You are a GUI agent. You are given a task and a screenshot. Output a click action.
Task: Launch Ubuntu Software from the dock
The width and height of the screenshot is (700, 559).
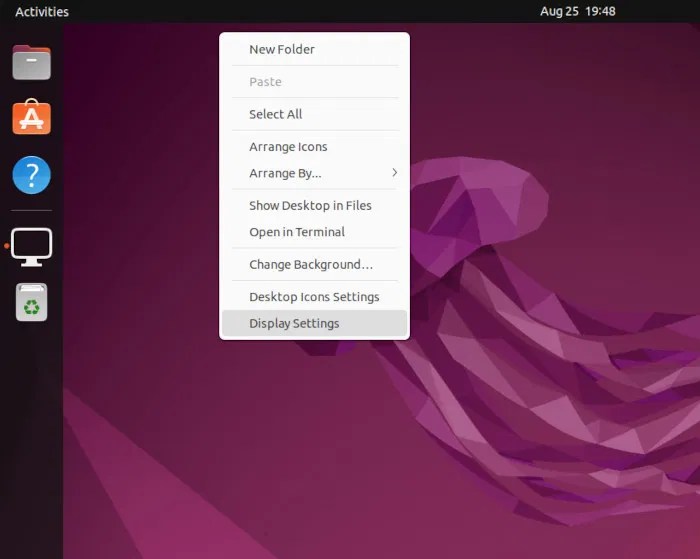[x=31, y=117]
